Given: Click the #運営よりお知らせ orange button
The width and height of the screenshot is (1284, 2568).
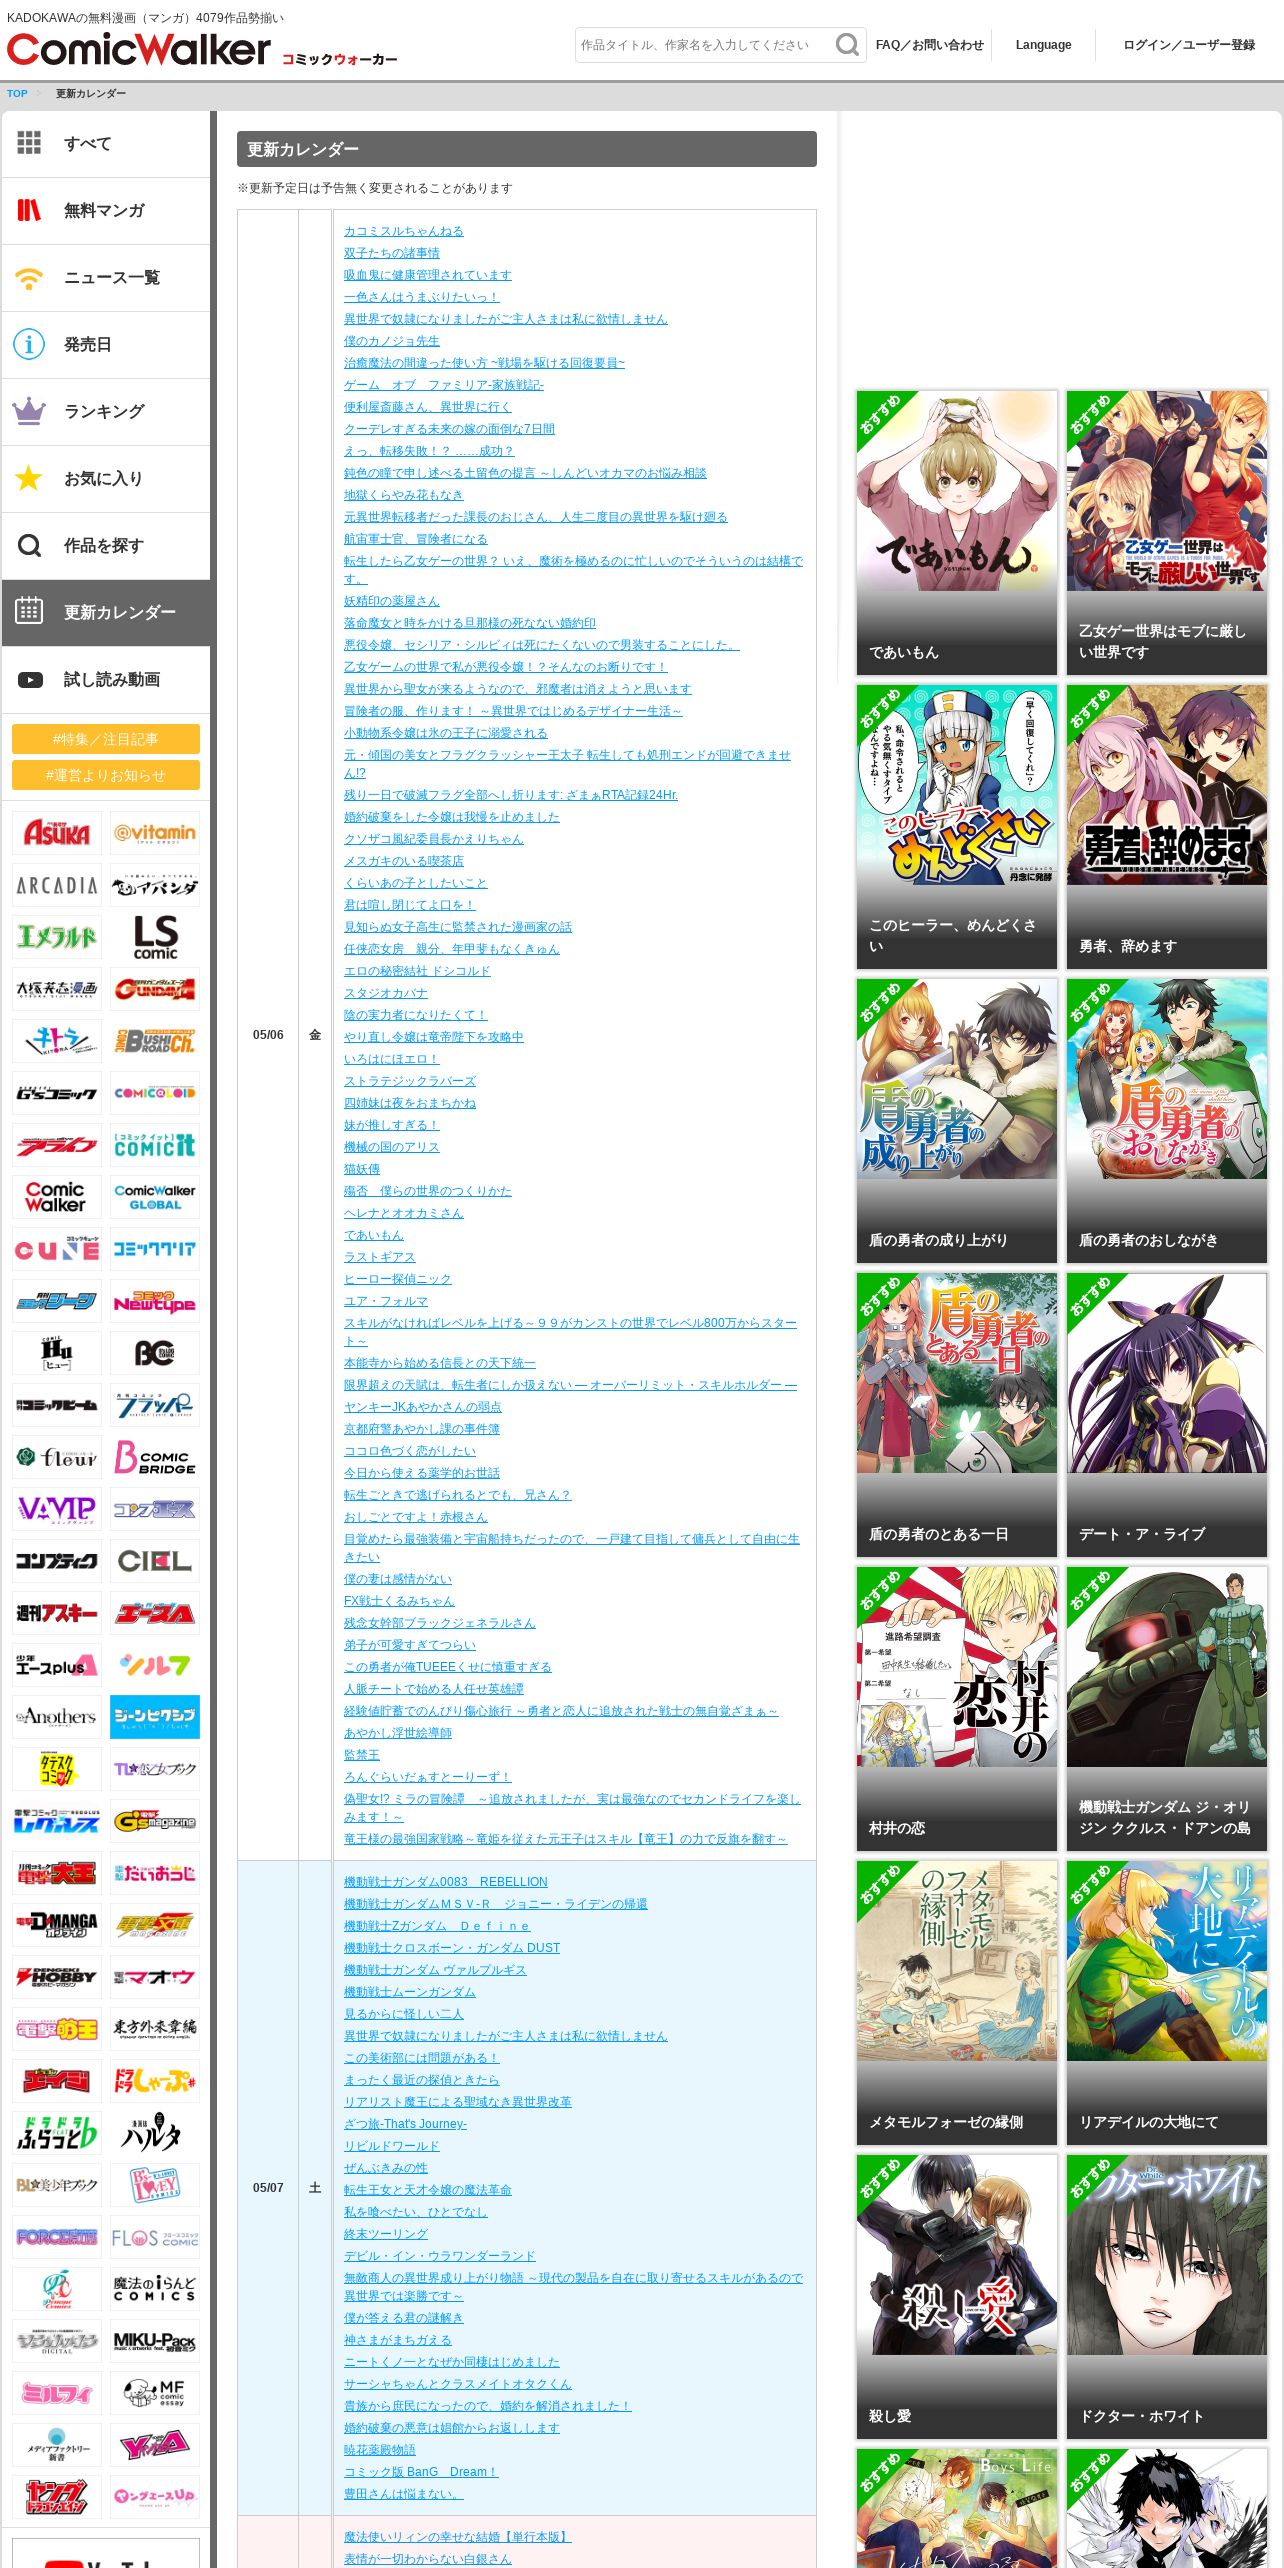Looking at the screenshot, I should pyautogui.click(x=106, y=775).
